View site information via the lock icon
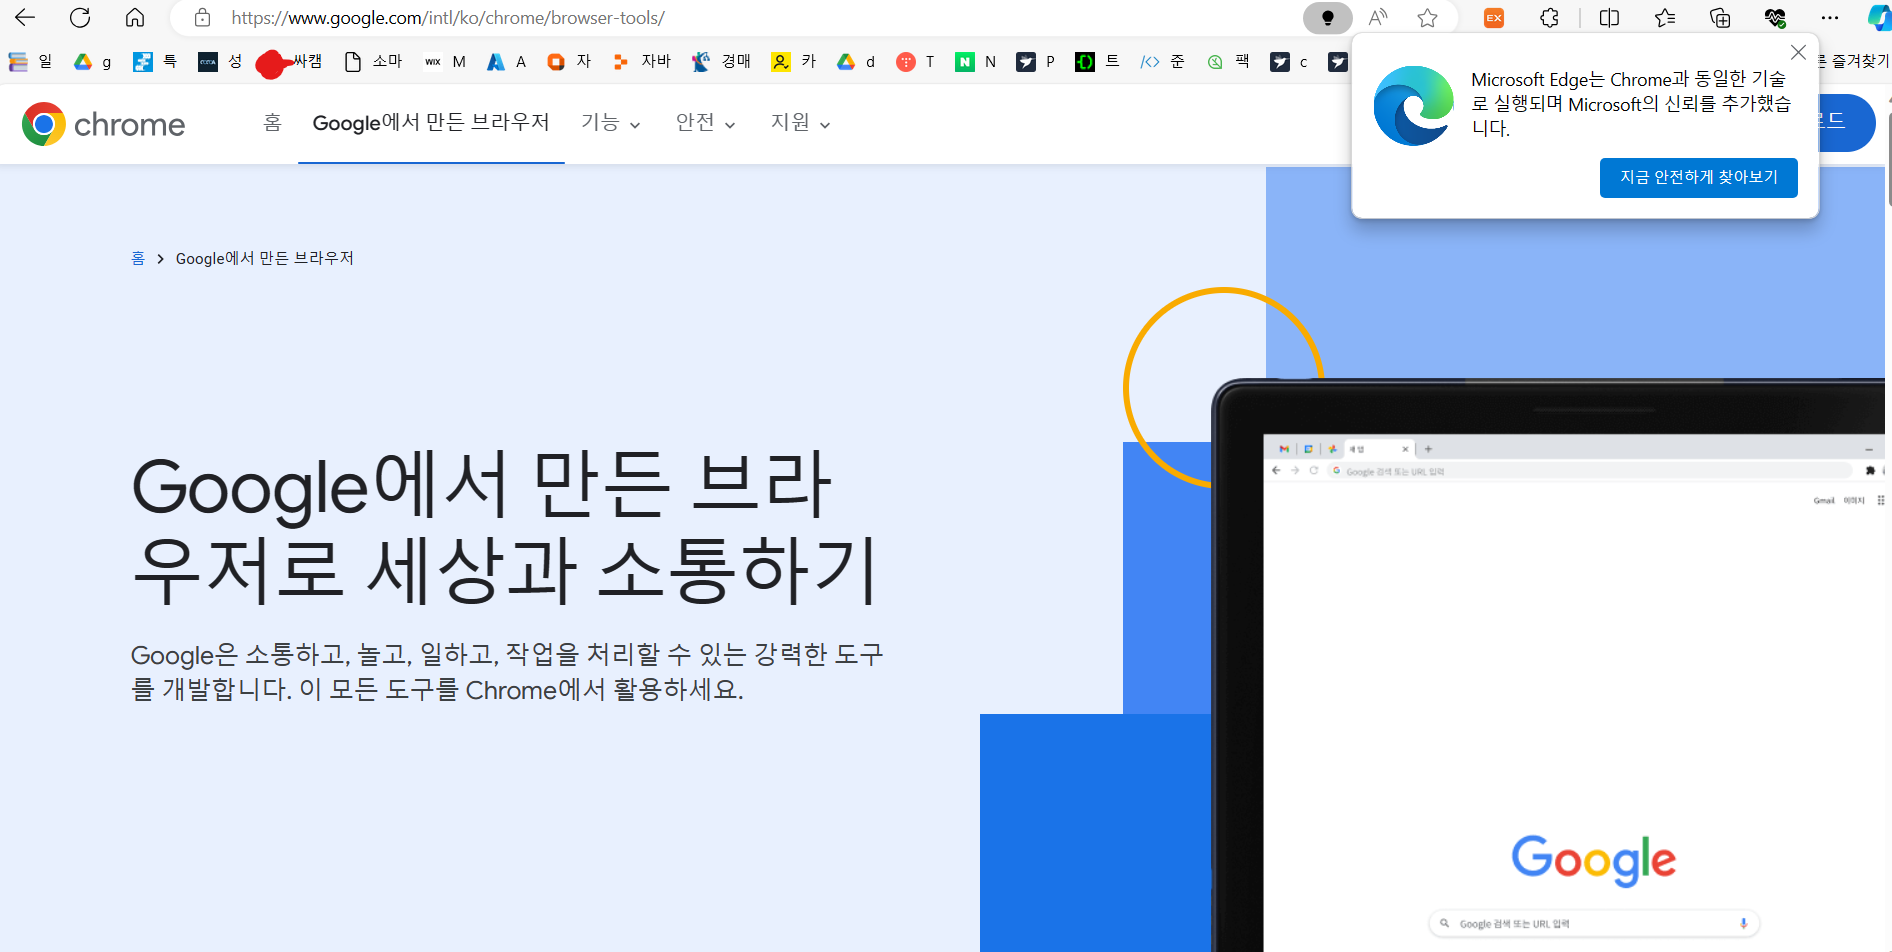The image size is (1892, 952). point(203,18)
